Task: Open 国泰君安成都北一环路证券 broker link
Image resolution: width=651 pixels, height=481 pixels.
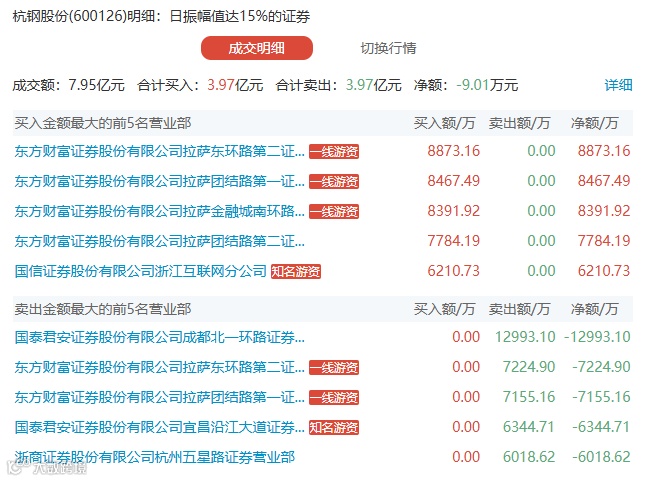Action: point(159,337)
